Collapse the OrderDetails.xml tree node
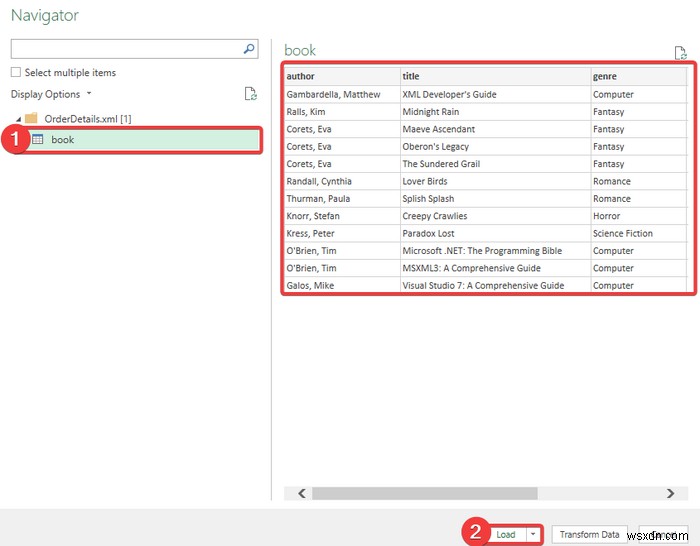 [18, 119]
